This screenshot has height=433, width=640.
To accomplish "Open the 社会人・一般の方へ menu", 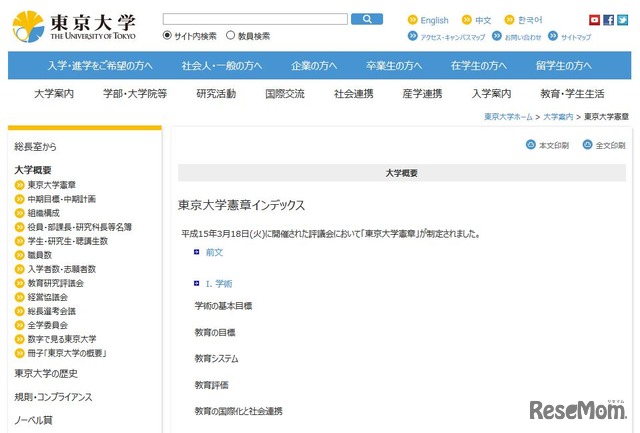I will [222, 65].
